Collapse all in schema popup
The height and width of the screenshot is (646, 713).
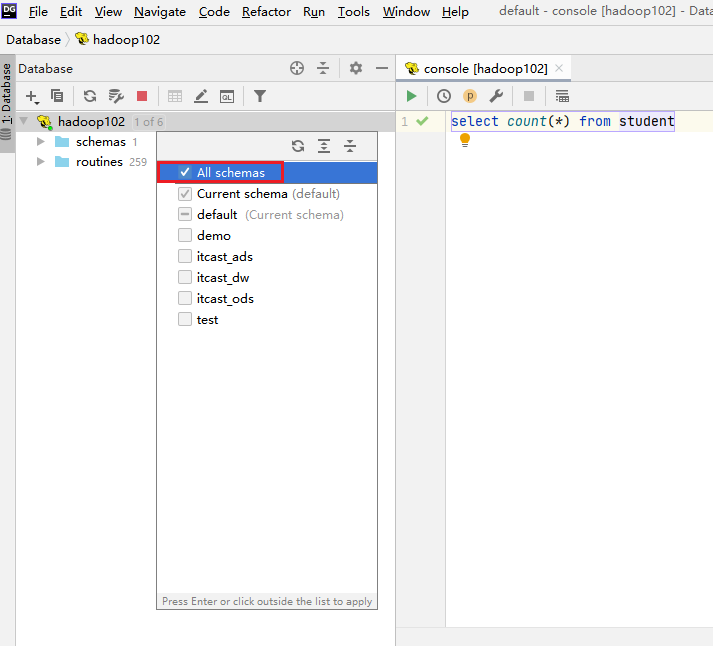(350, 146)
